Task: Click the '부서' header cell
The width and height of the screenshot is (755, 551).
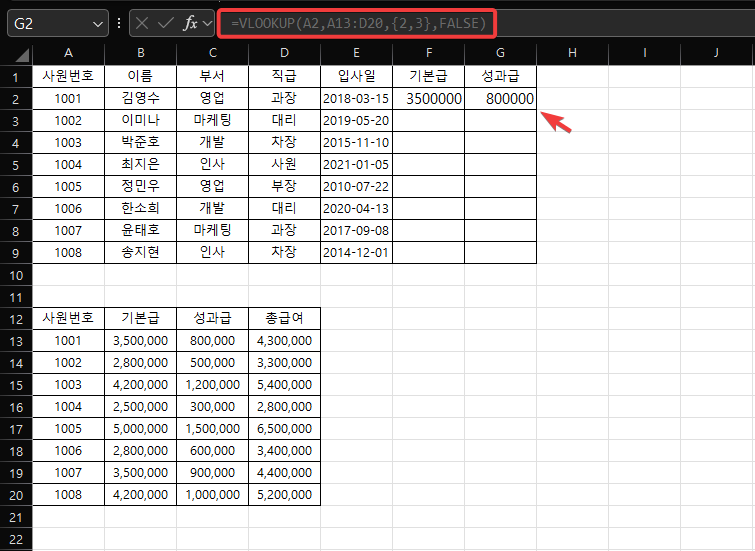Action: click(212, 76)
